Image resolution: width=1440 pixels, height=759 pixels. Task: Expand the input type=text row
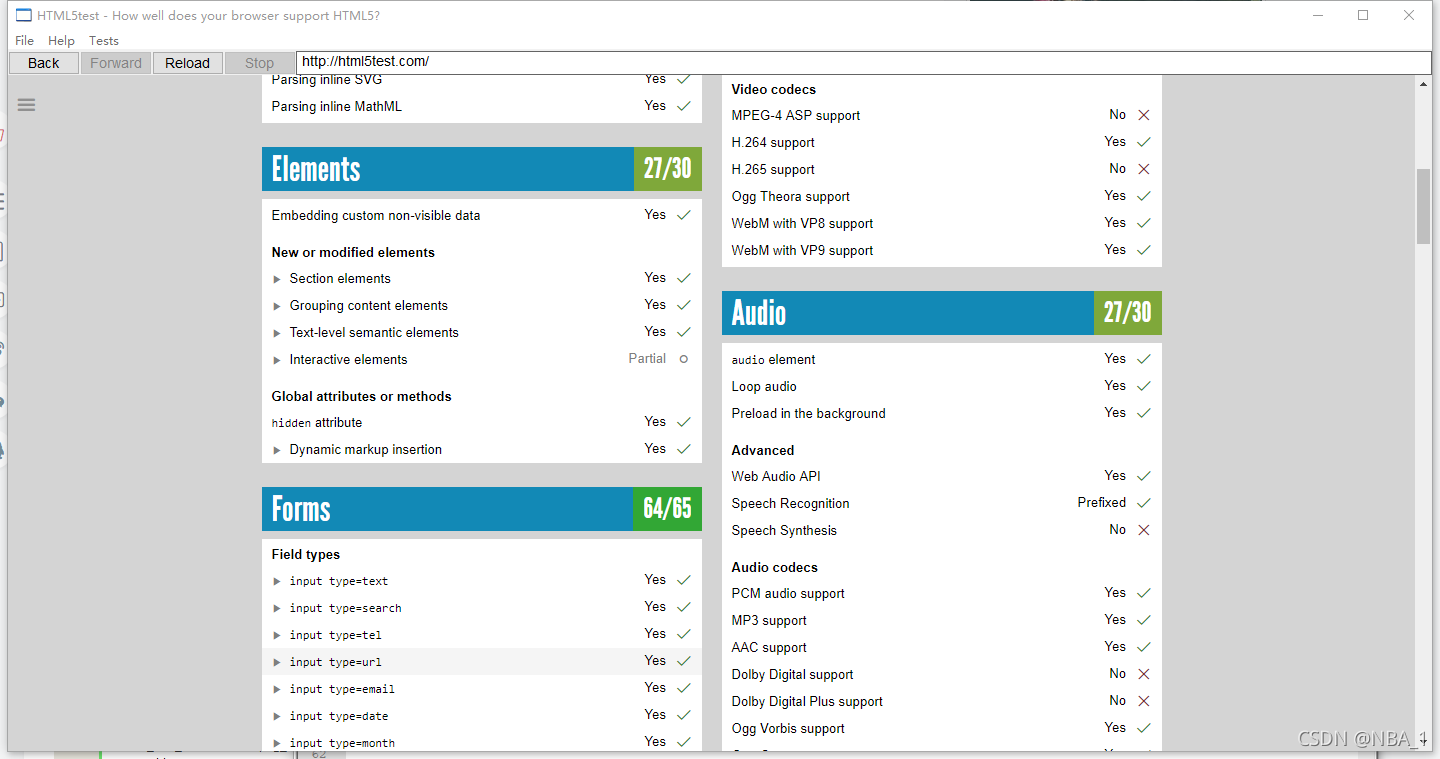click(277, 581)
